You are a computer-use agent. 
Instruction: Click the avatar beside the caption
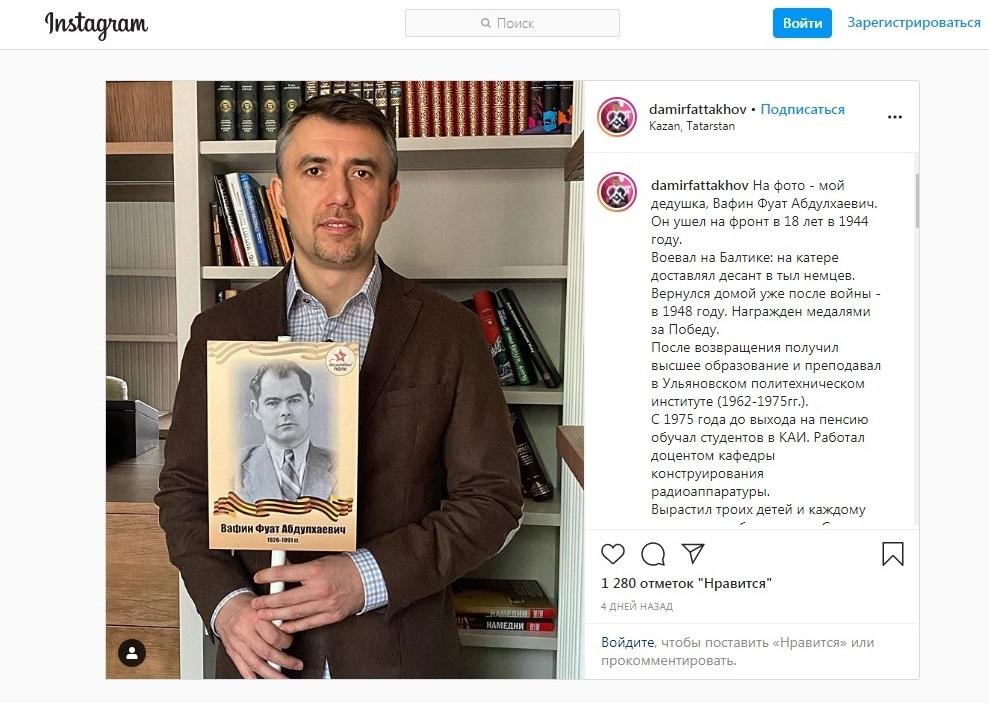[x=617, y=192]
